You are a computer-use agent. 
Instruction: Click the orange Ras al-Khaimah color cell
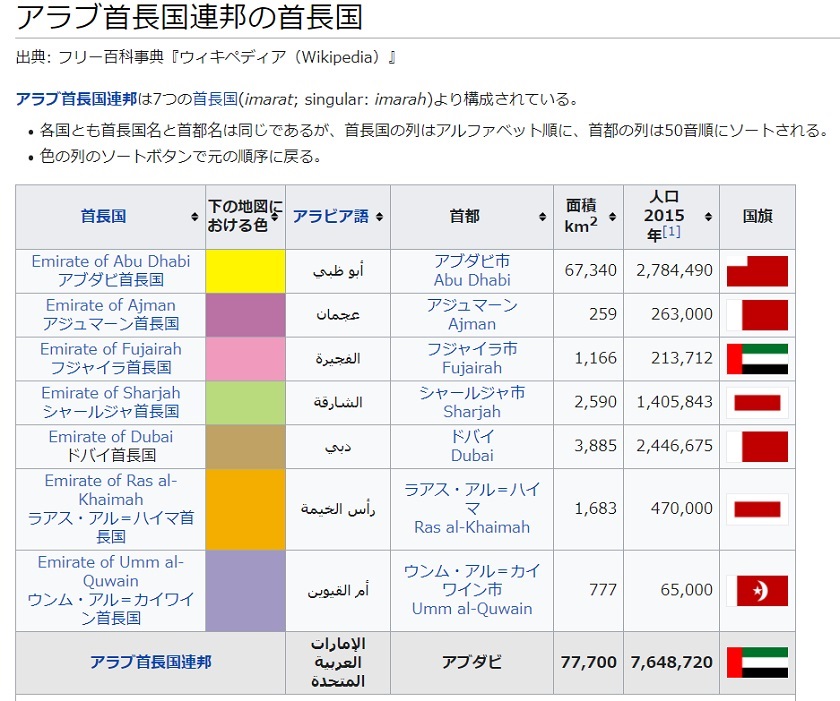point(245,509)
